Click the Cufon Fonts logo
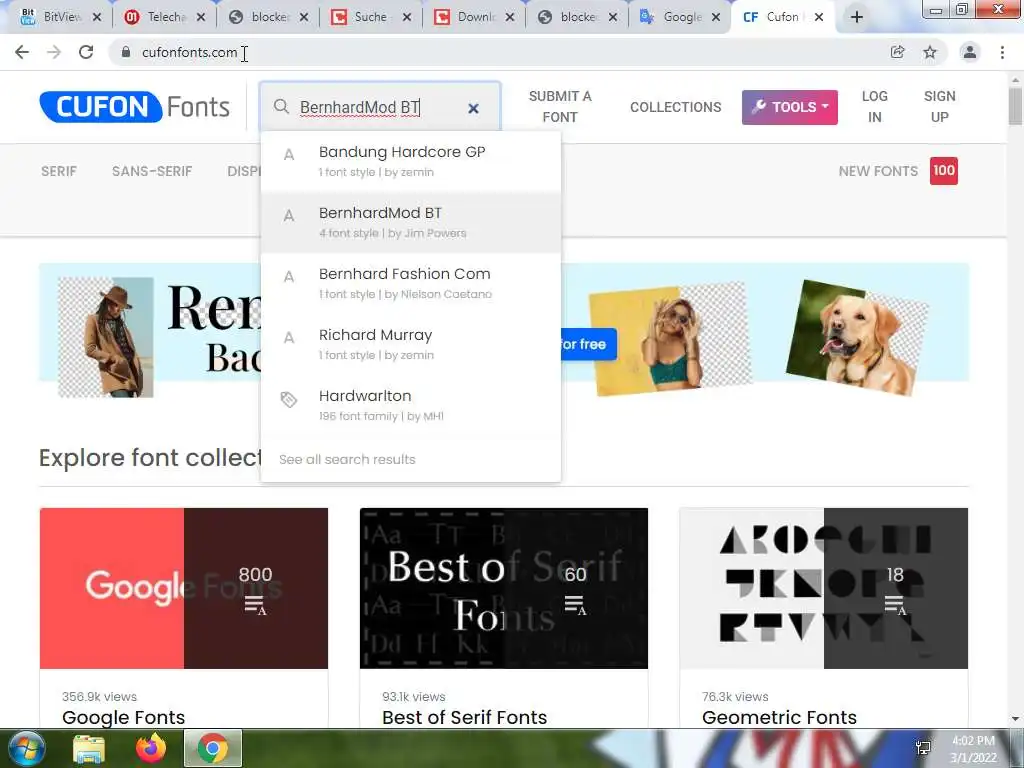1024x768 pixels. tap(135, 106)
